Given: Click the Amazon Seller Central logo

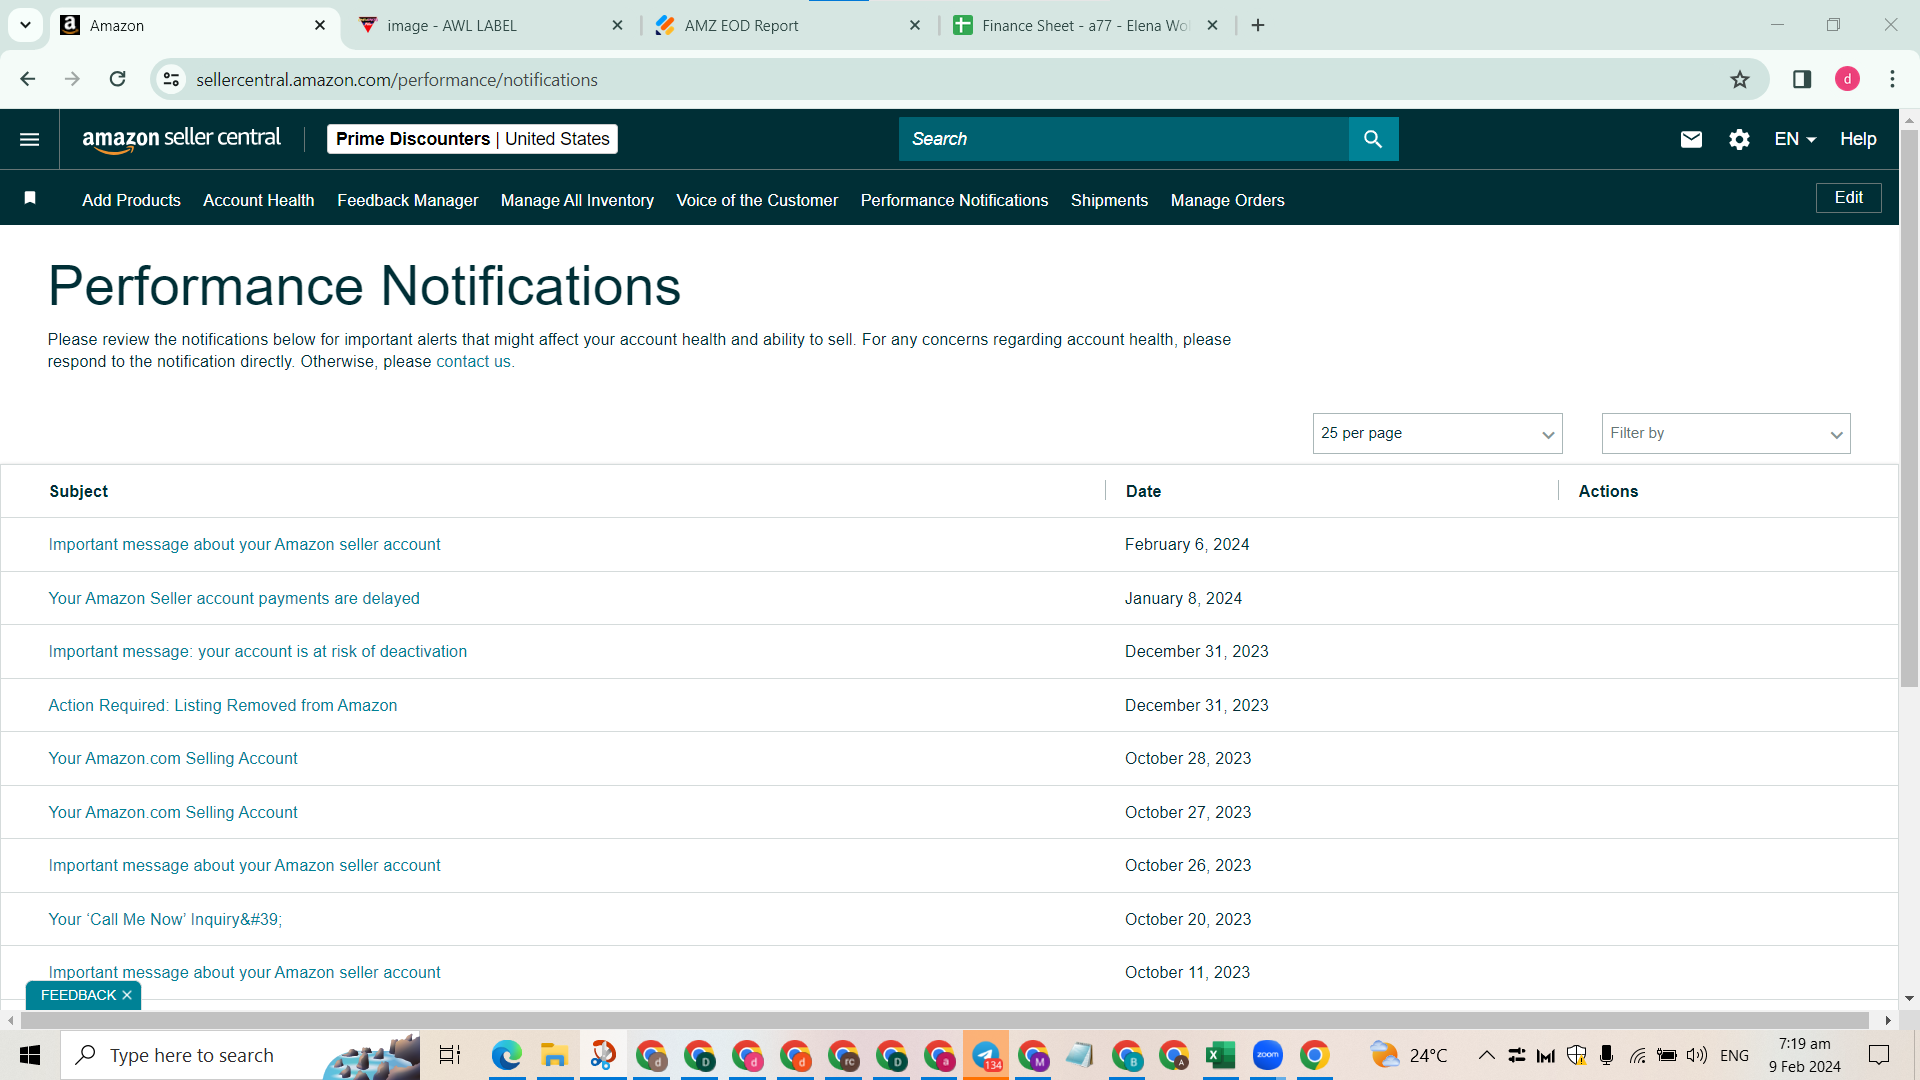Looking at the screenshot, I should coord(182,139).
